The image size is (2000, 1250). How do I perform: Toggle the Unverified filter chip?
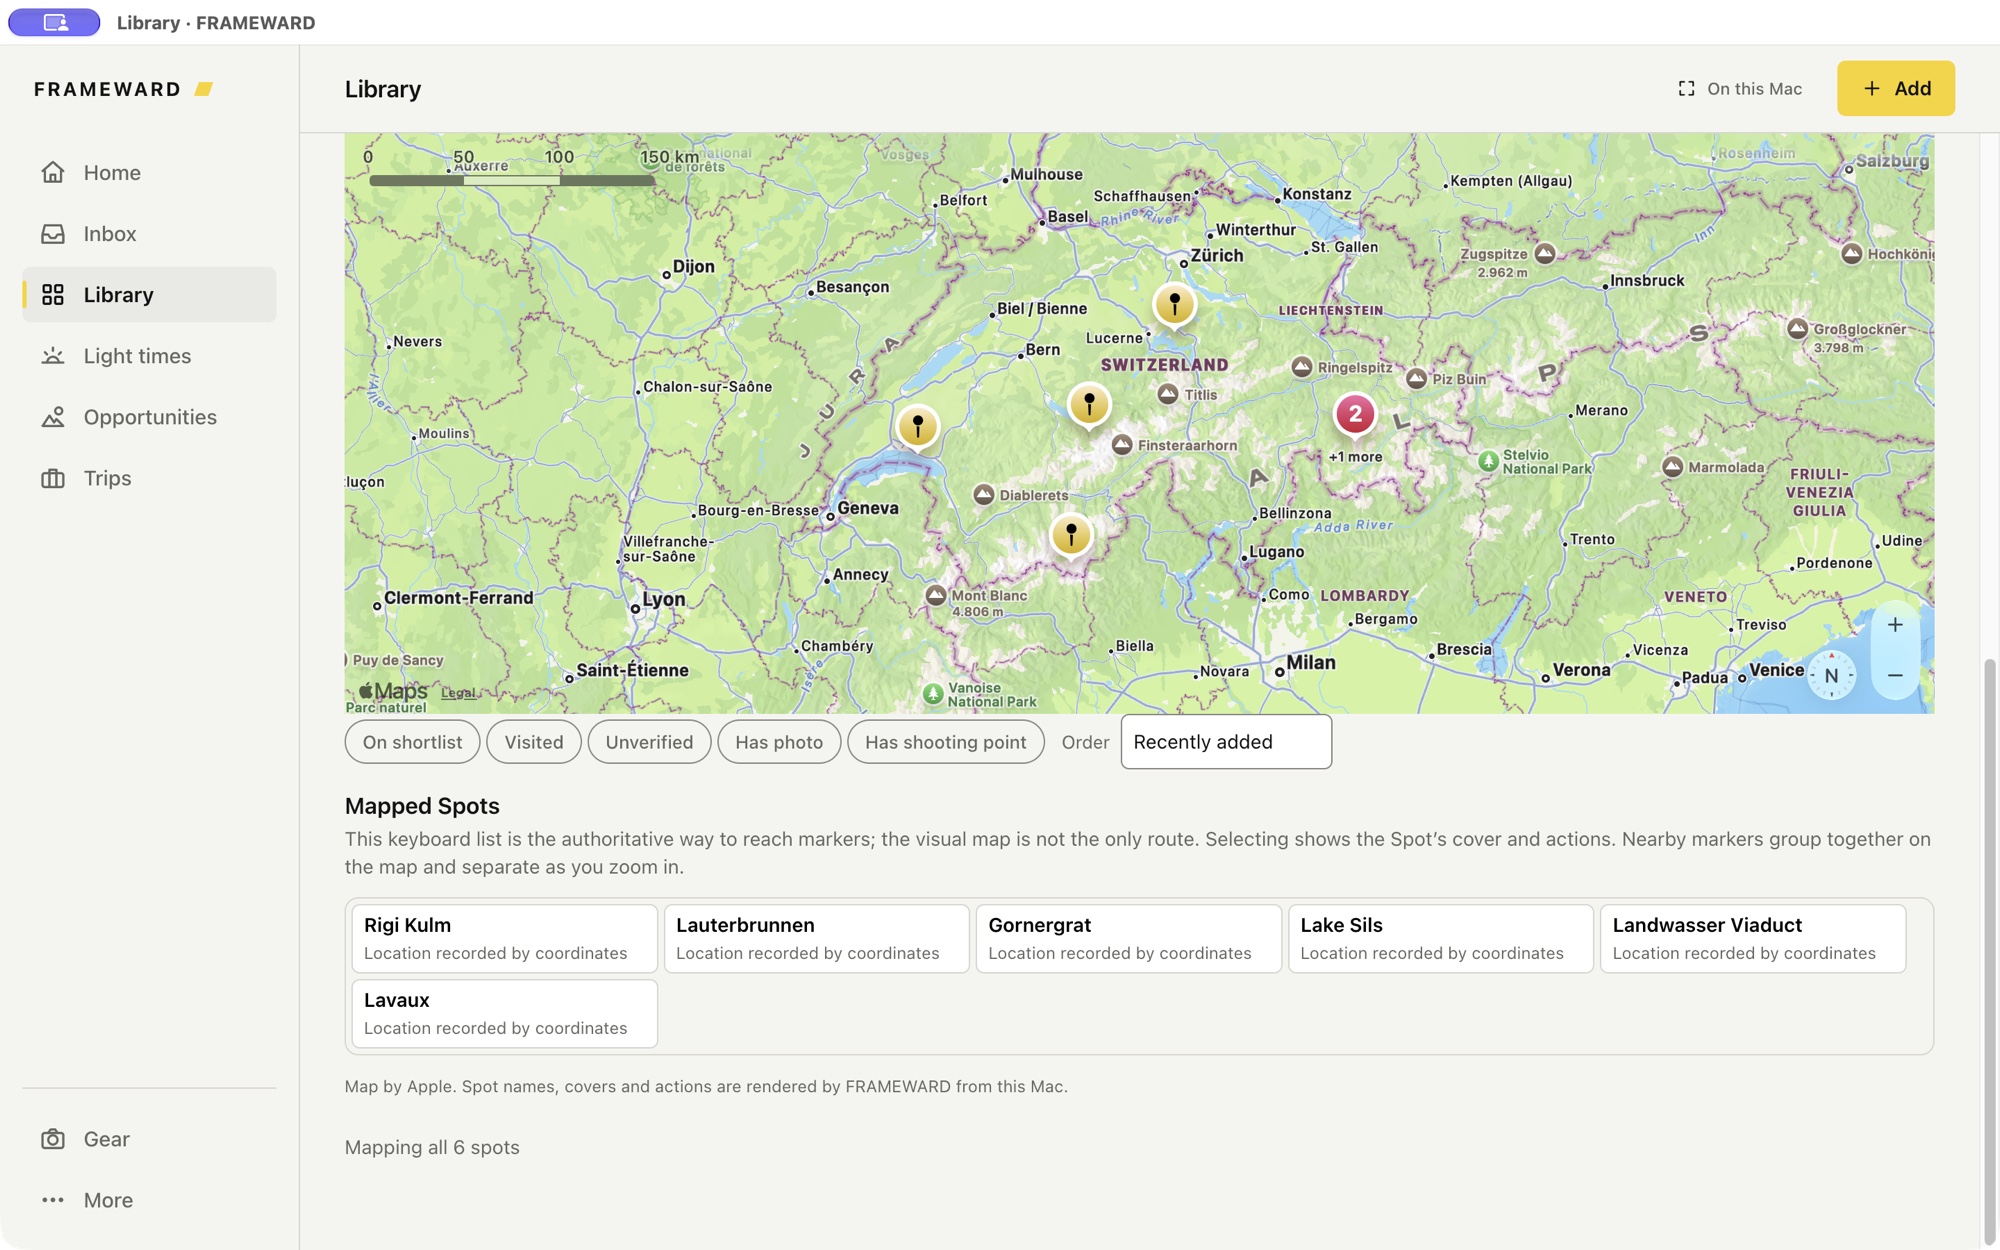[649, 742]
